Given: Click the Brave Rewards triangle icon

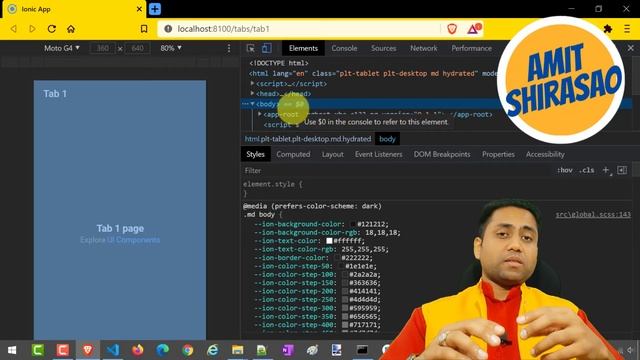Looking at the screenshot, I should (x=474, y=29).
